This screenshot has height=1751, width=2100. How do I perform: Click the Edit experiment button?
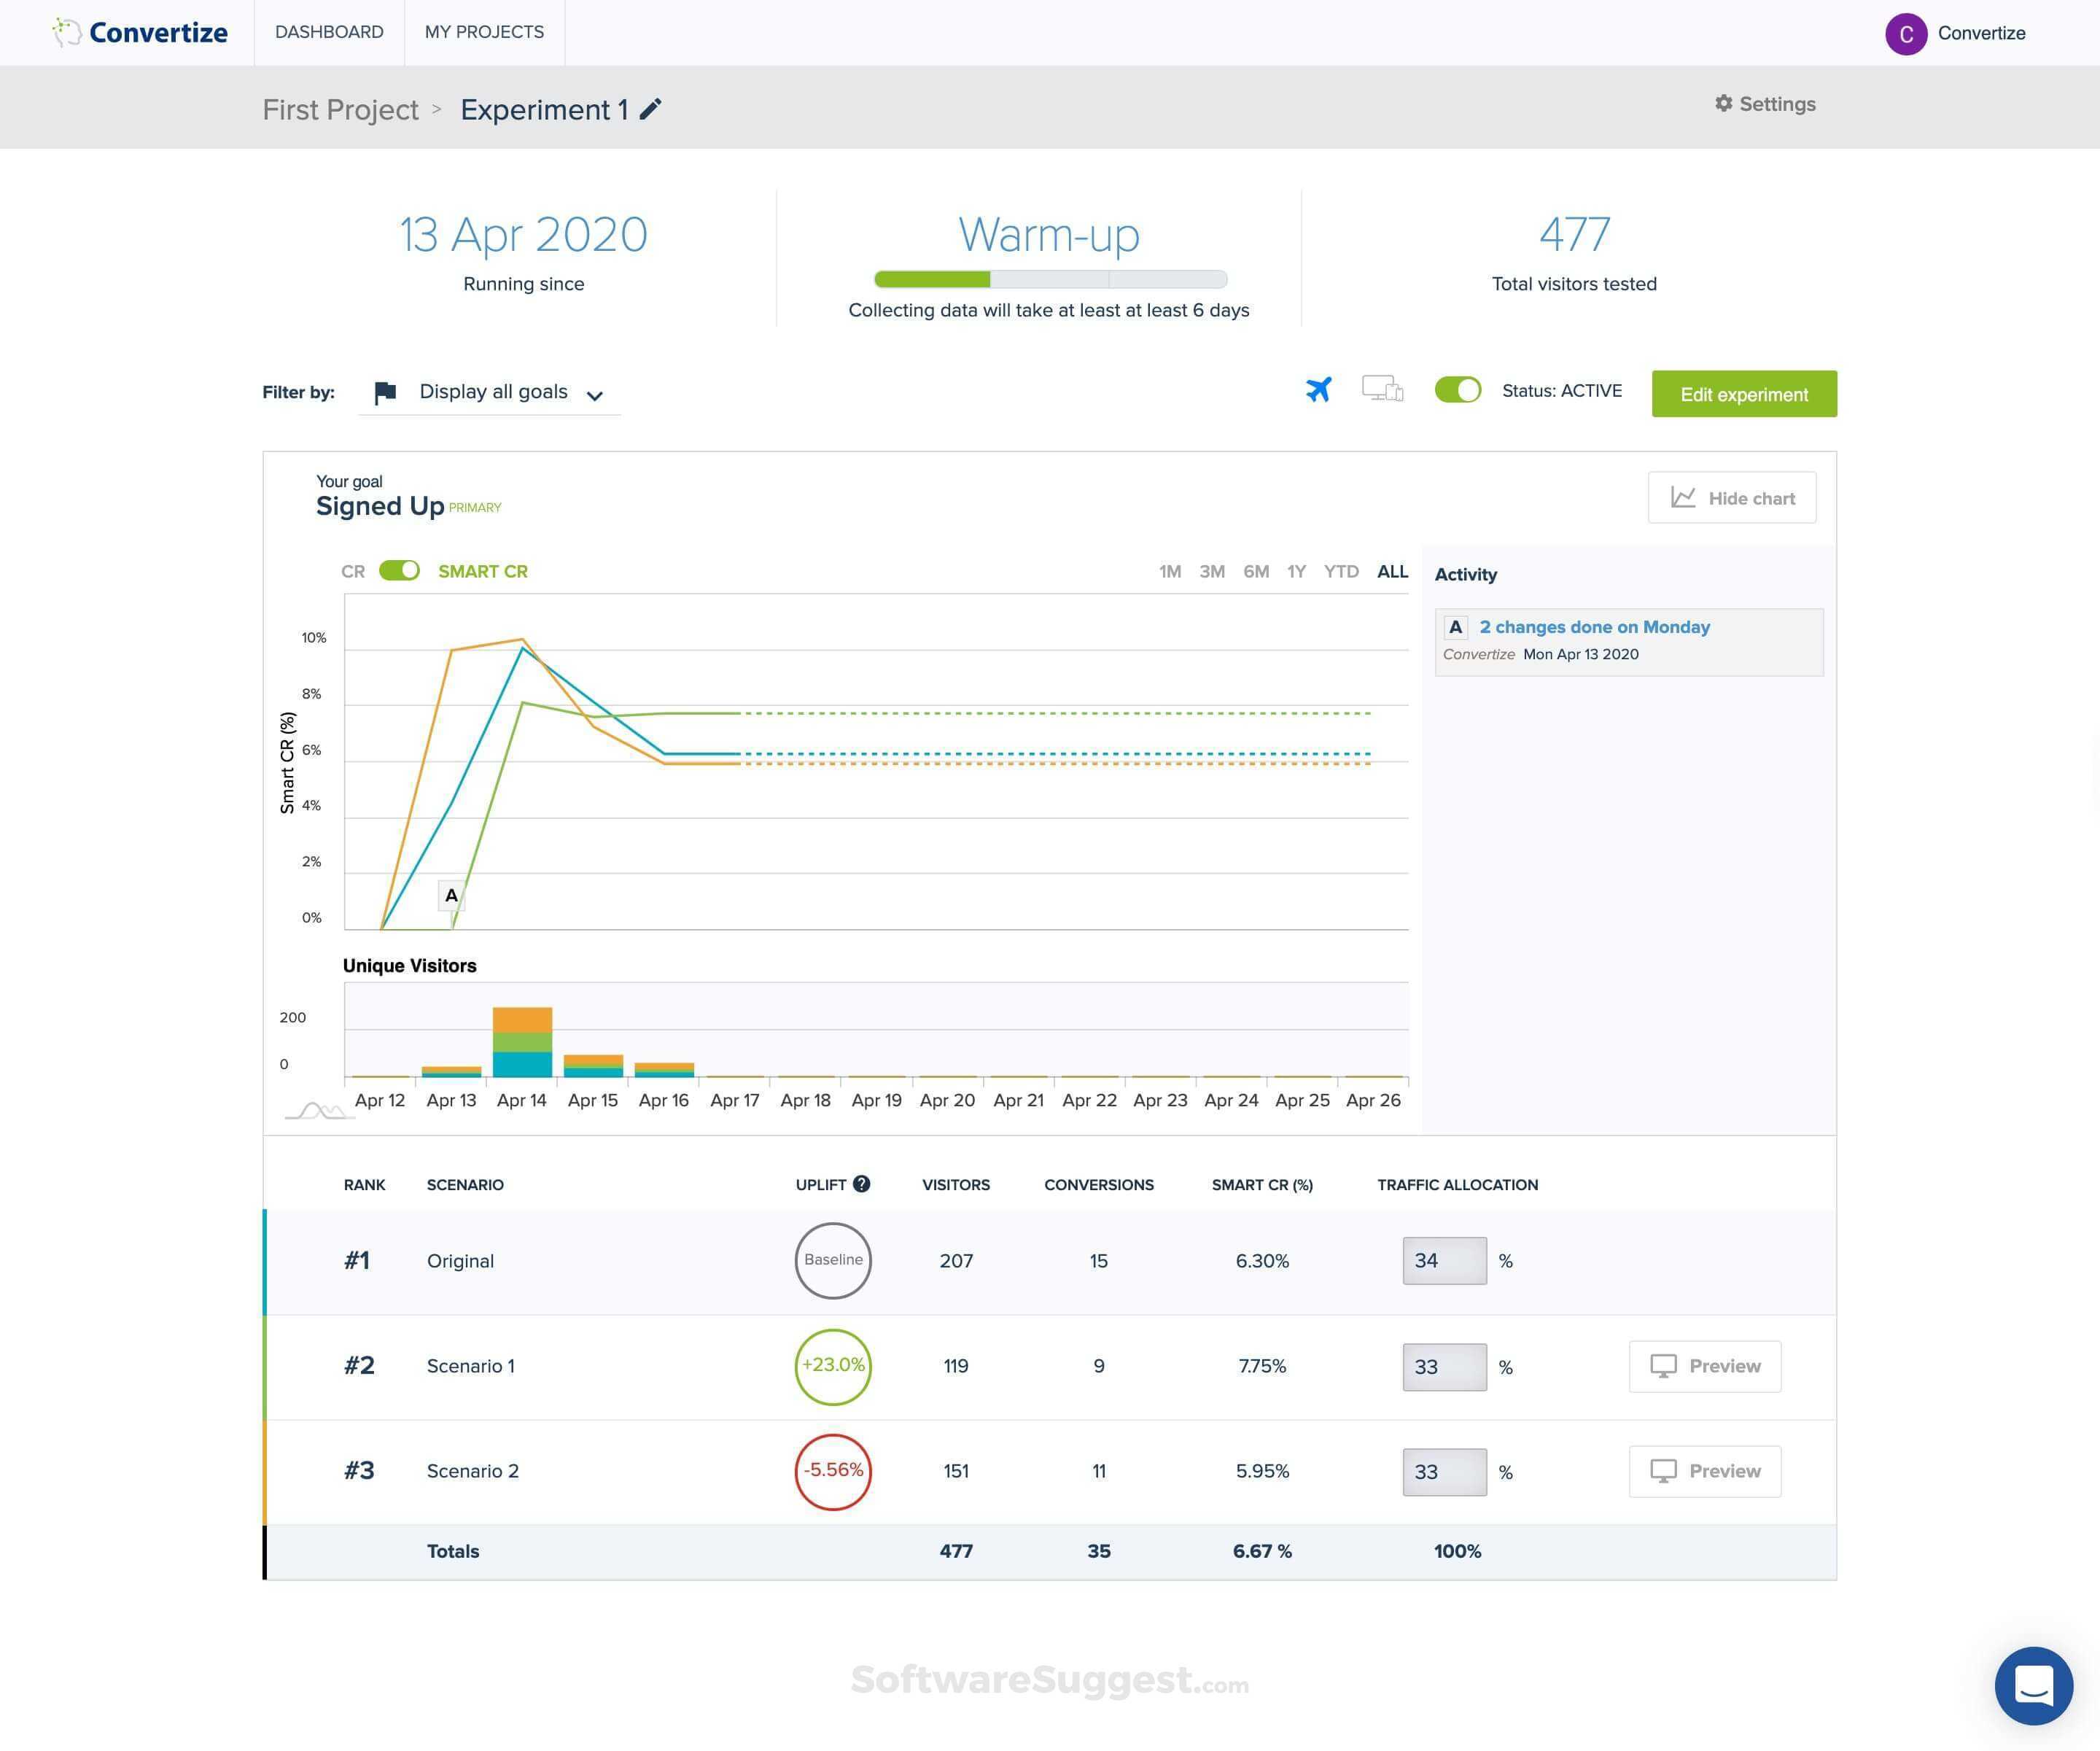(x=1744, y=393)
